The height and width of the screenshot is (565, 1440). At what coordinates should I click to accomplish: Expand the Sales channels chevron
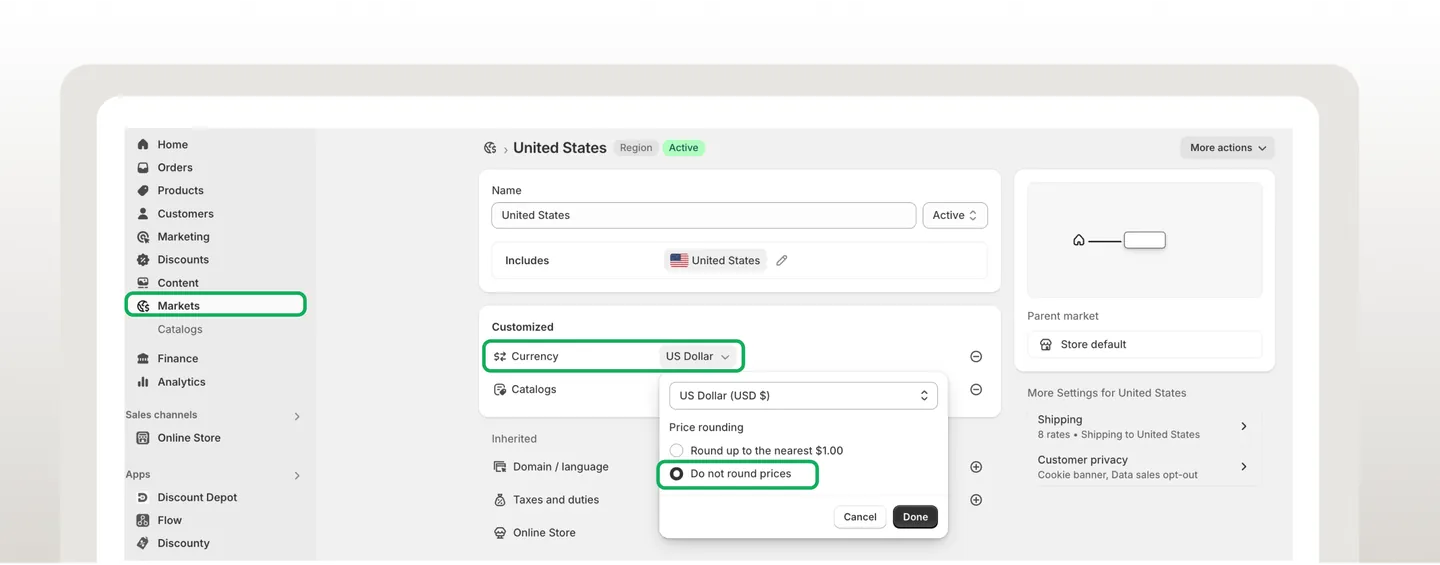click(297, 416)
